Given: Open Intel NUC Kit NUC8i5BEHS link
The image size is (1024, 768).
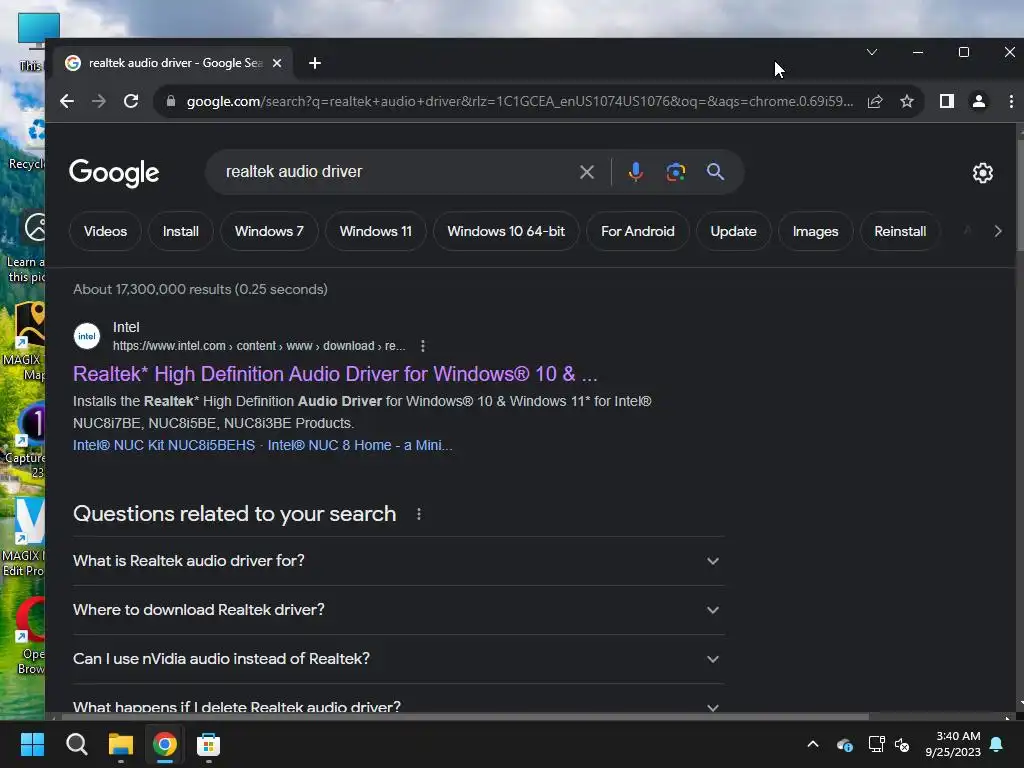Looking at the screenshot, I should (164, 445).
